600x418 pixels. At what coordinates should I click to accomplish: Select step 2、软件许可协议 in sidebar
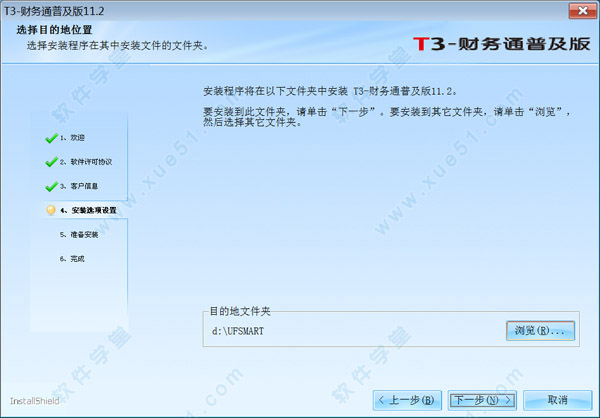(x=86, y=162)
